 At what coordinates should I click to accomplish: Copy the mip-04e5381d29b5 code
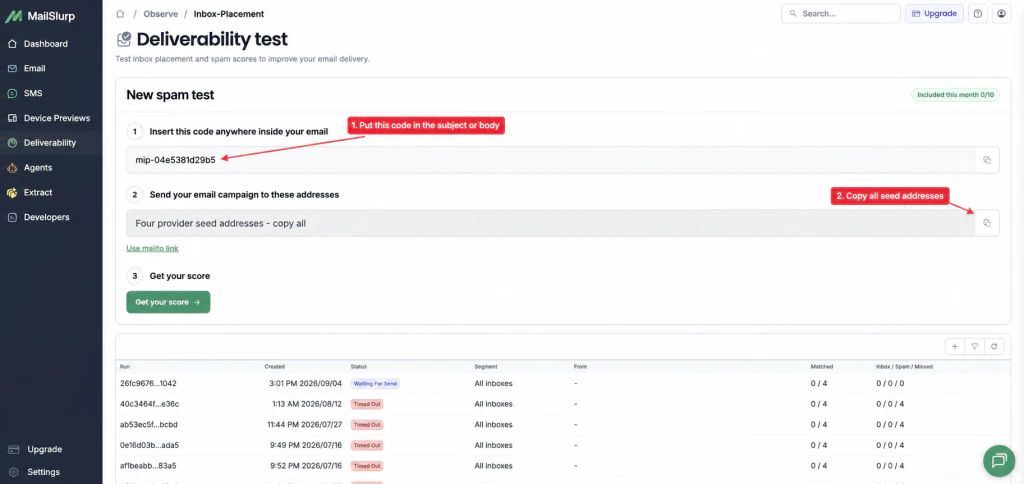[x=987, y=160]
